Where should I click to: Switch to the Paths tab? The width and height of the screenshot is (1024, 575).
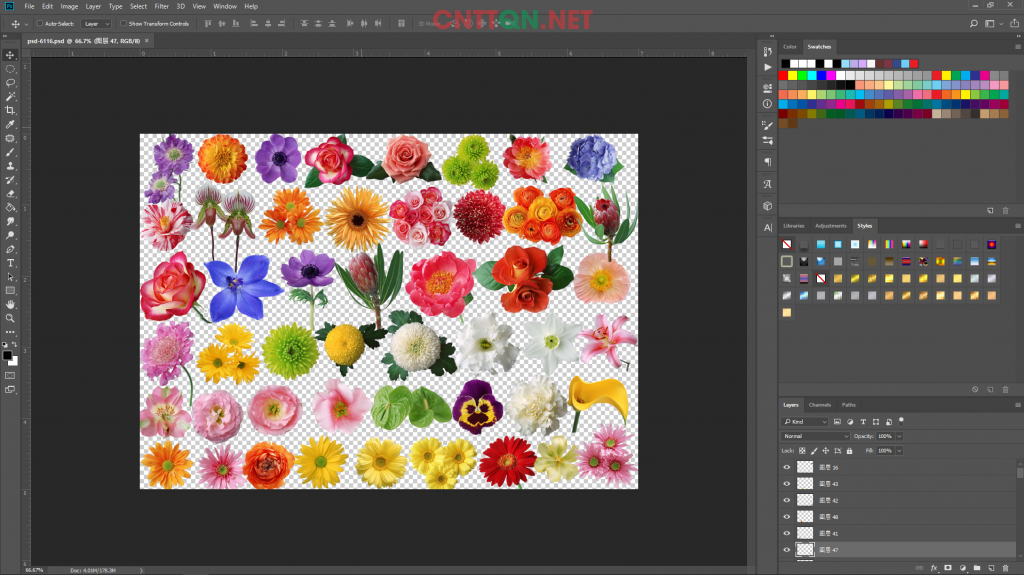click(x=848, y=405)
